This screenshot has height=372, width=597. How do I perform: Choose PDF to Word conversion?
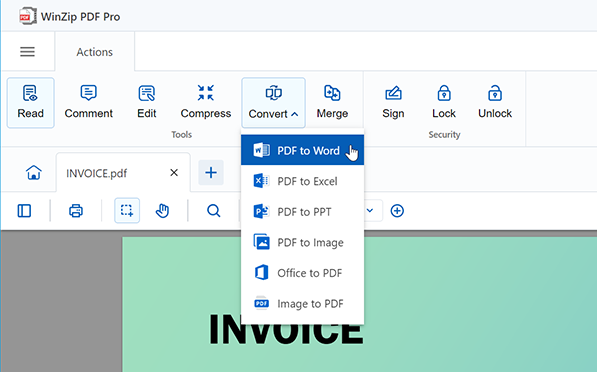(302, 150)
